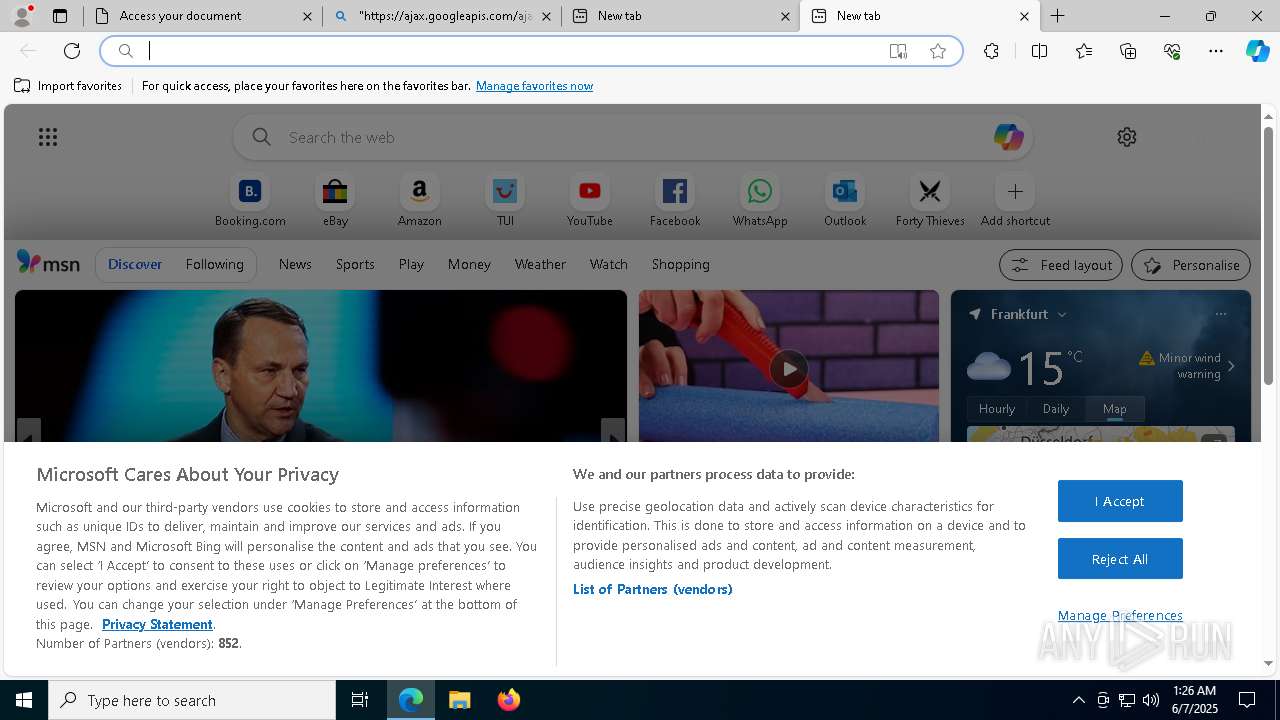Open a new tab with the plus button
Viewport: 1280px width, 720px height.
[x=1057, y=16]
